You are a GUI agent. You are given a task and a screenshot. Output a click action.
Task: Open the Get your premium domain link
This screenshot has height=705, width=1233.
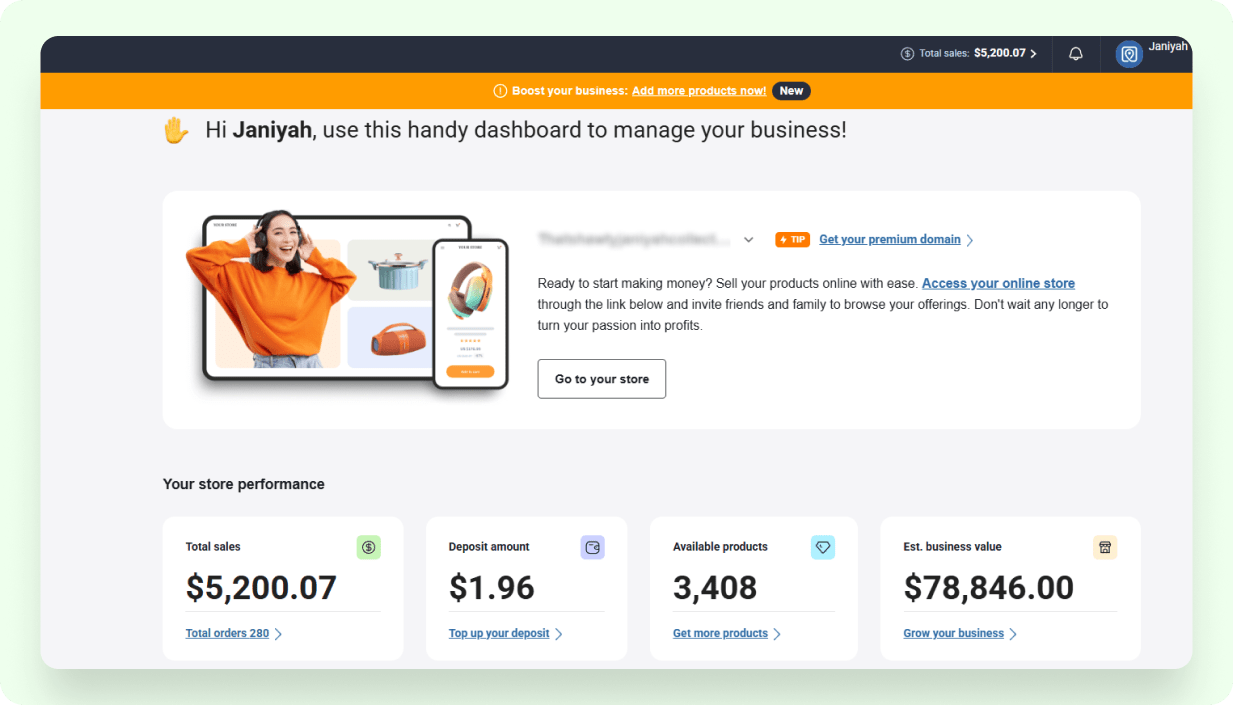point(889,240)
